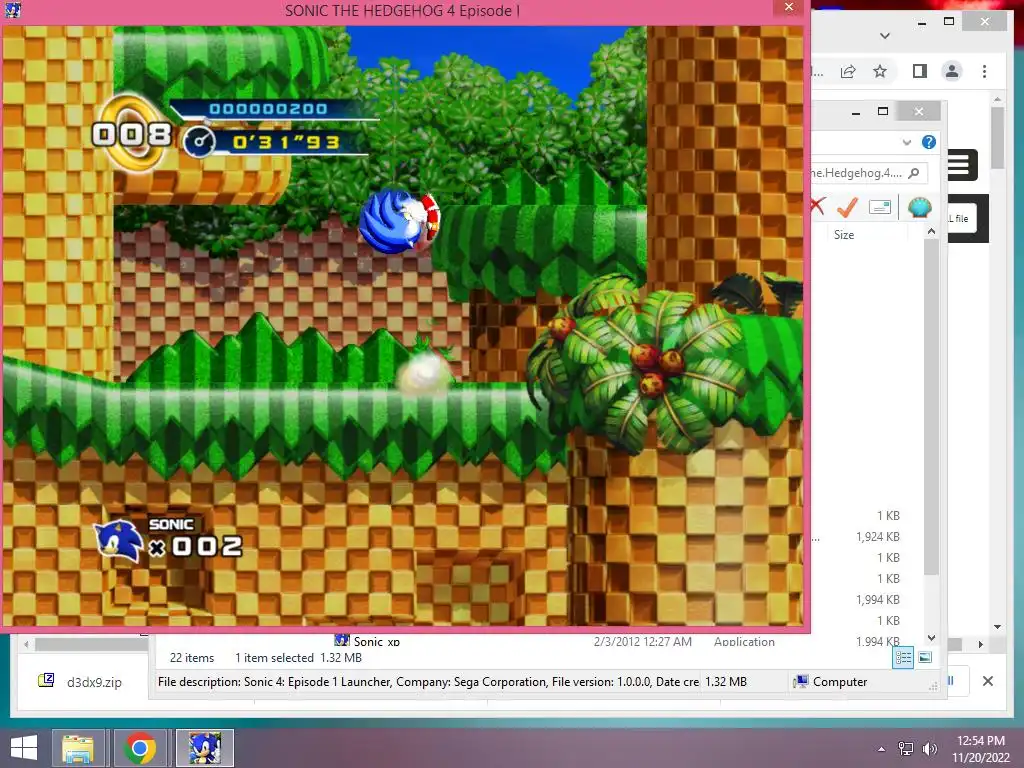
Task: Expand the Explorer ribbon chevron
Action: tap(906, 142)
